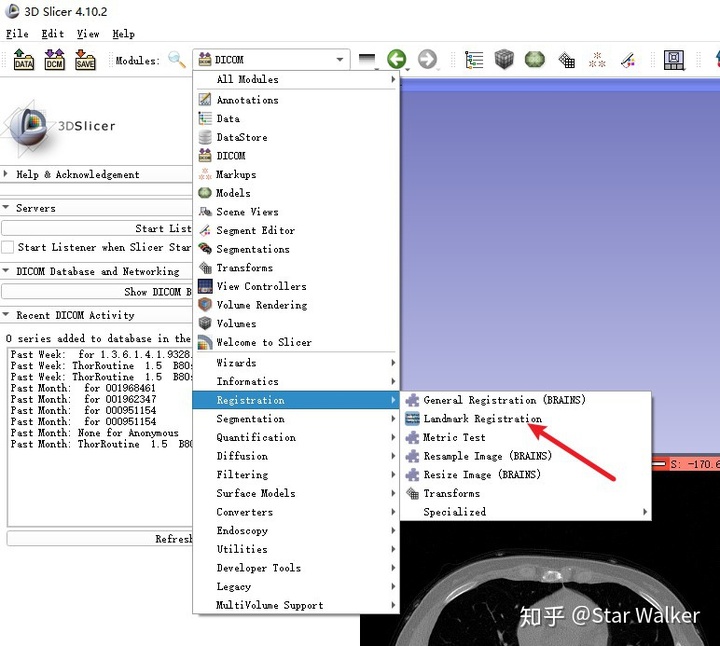Choose Metric Test
The height and width of the screenshot is (646, 720).
pos(526,438)
